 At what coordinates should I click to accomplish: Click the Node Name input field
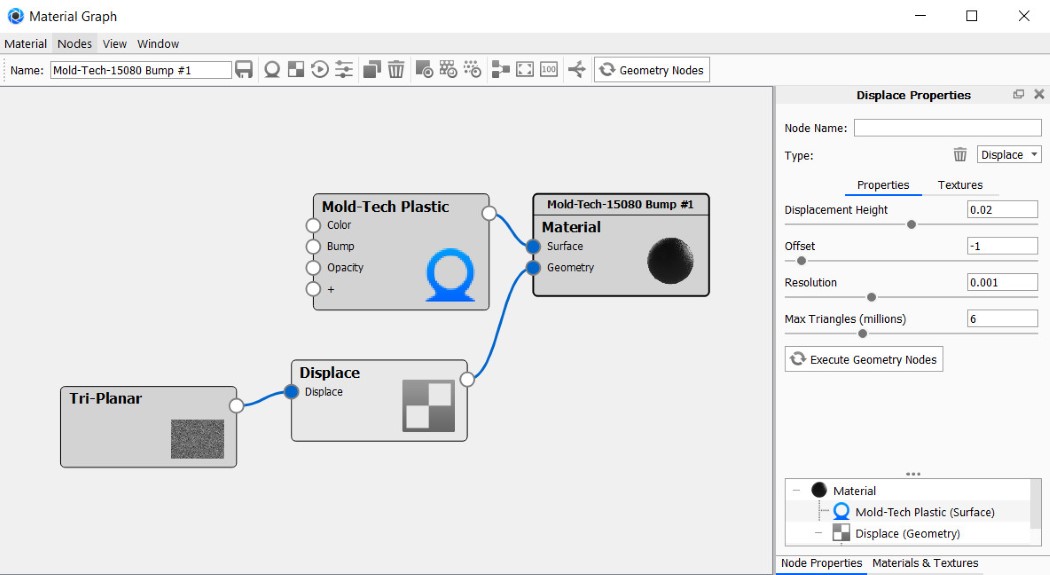[x=946, y=128]
